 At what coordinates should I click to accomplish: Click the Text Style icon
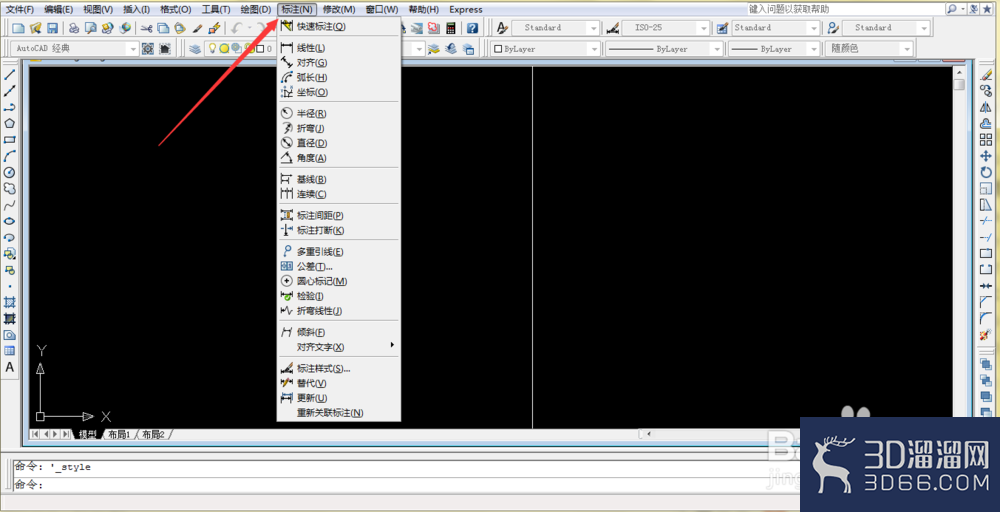[502, 28]
